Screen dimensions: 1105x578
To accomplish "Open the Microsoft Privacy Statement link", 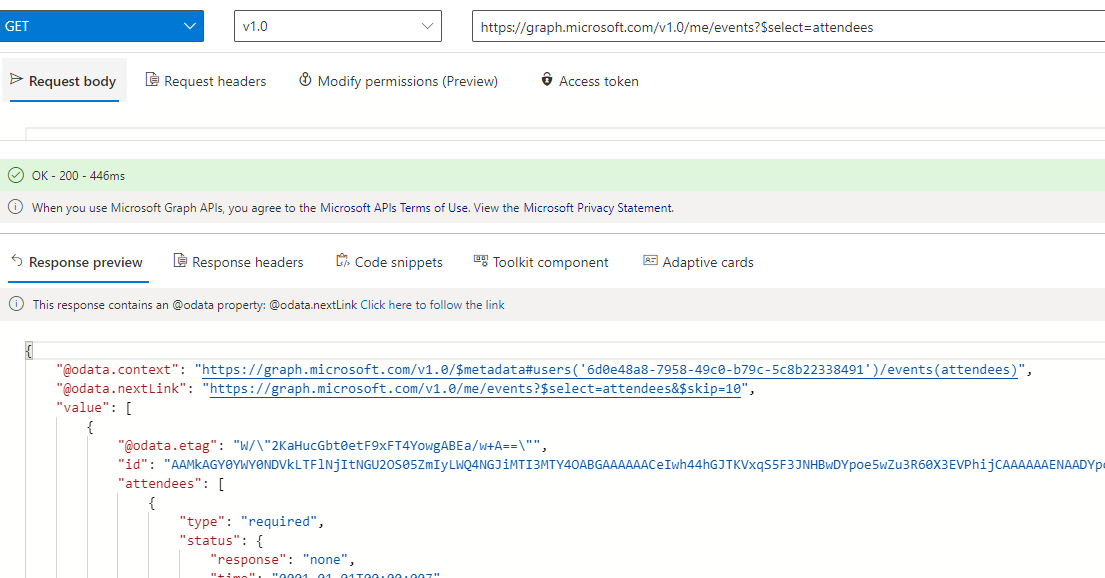I will coord(598,208).
